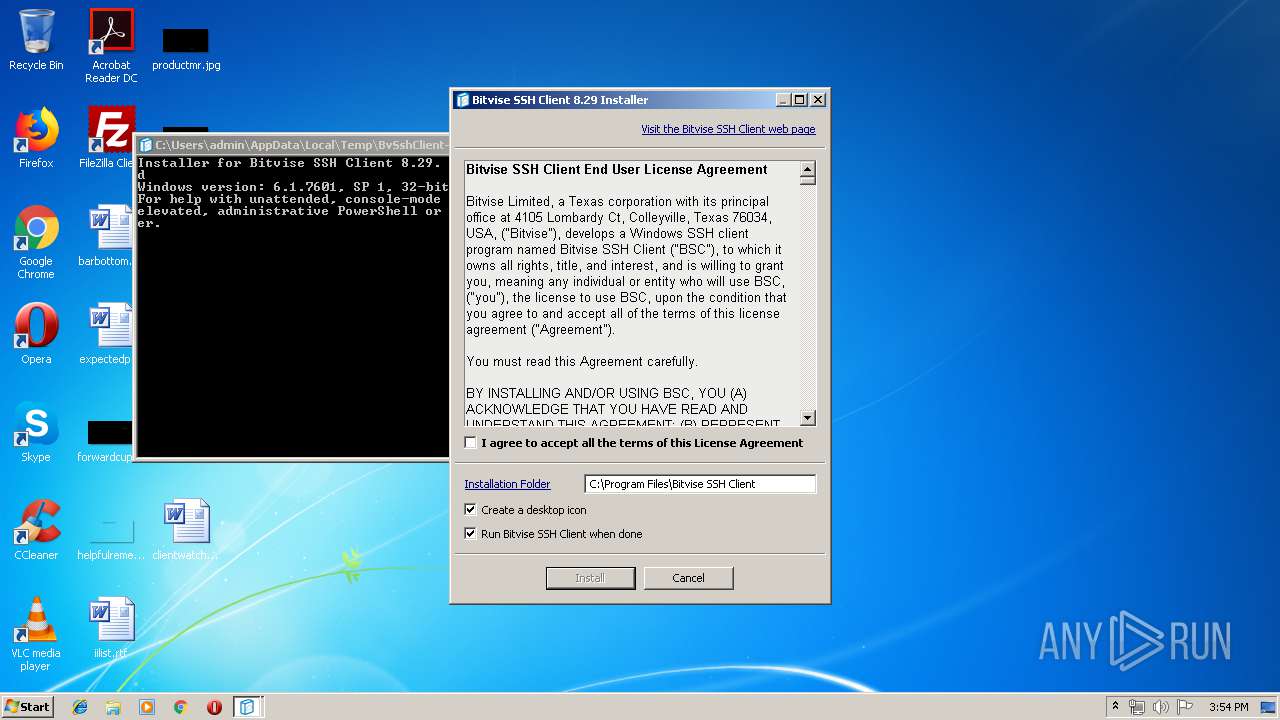
Task: Agree to the License Agreement terms
Action: (471, 443)
